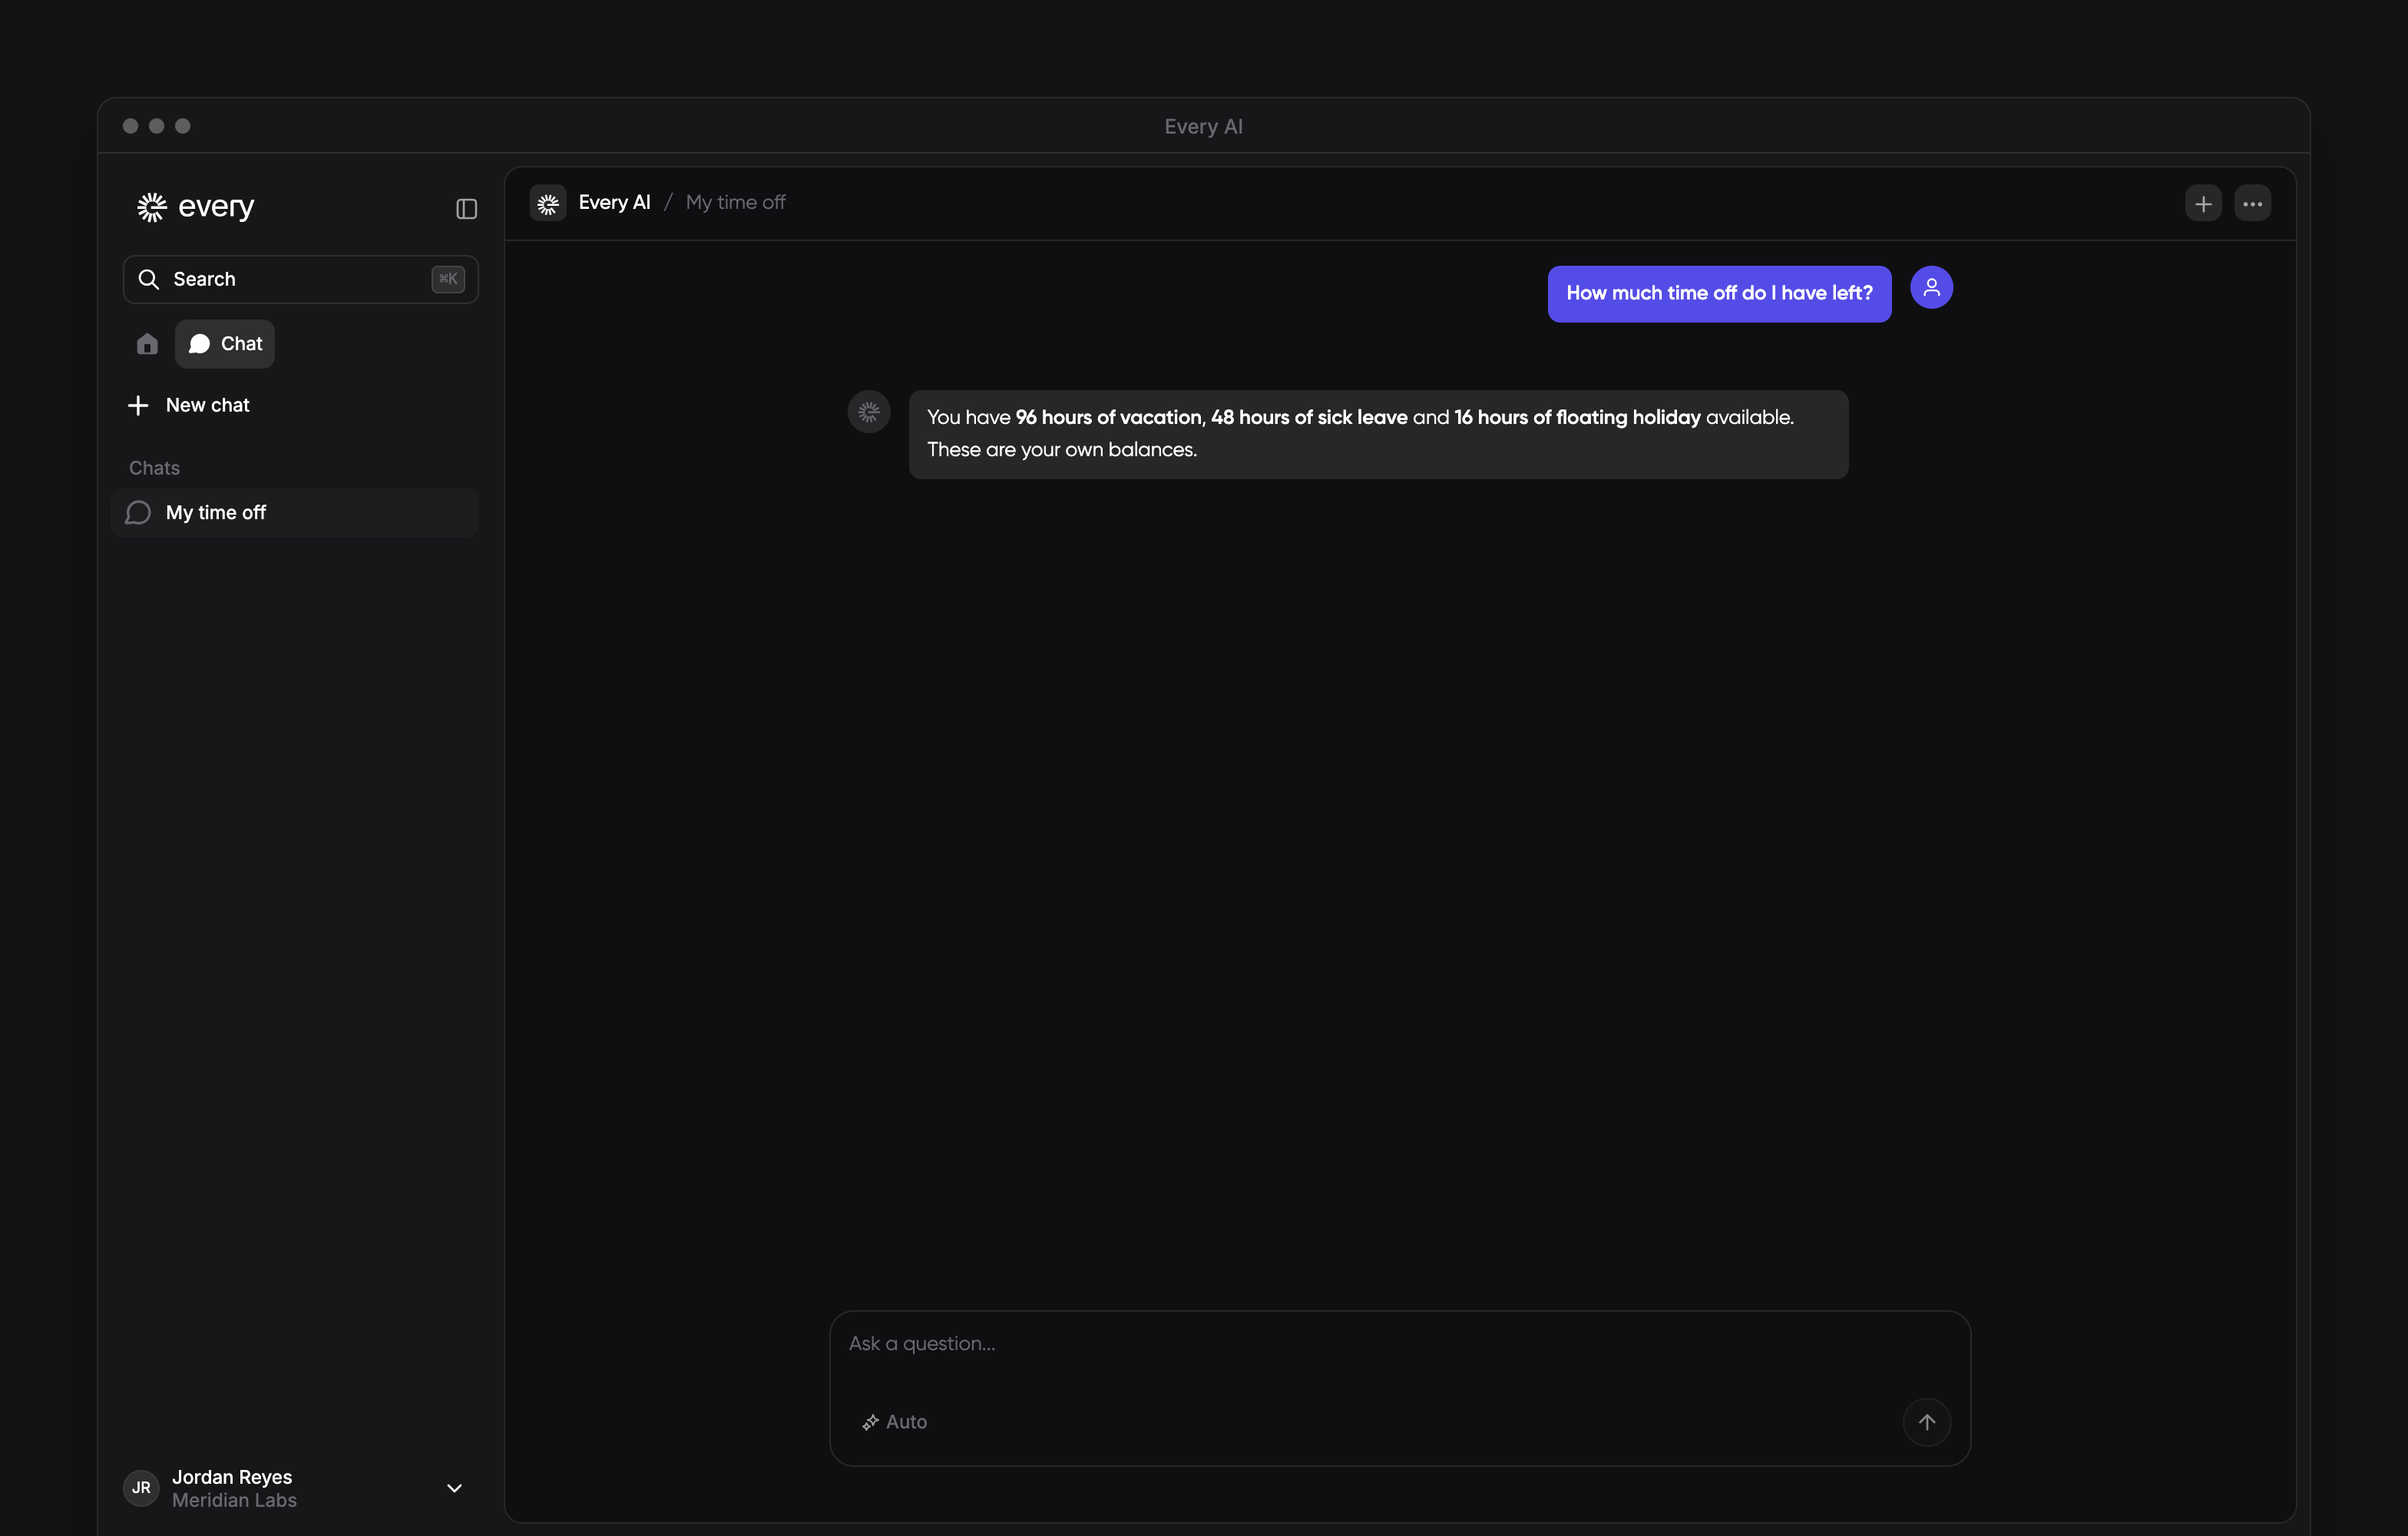Open the more options ellipsis menu
2408x1536 pixels.
click(2252, 203)
